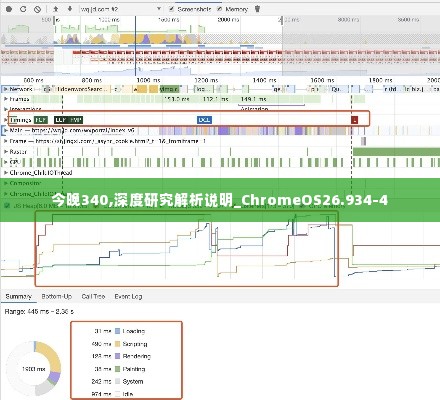The width and height of the screenshot is (440, 400).
Task: Select the LCP timing marker
Action: (x=61, y=120)
